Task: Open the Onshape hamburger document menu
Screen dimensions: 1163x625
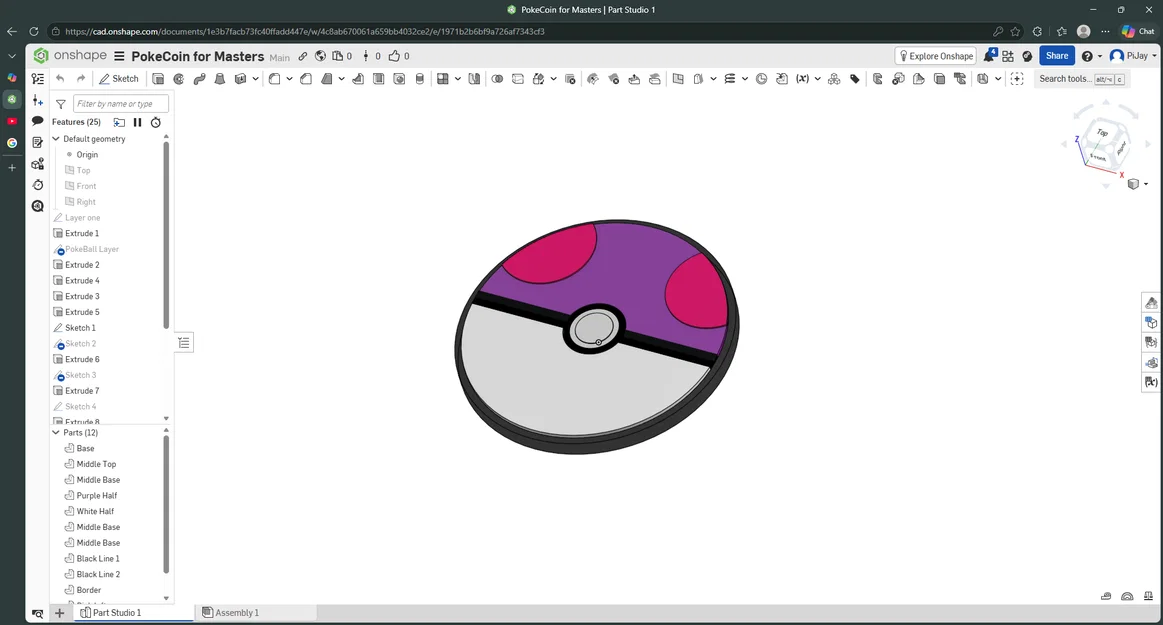Action: [x=119, y=56]
